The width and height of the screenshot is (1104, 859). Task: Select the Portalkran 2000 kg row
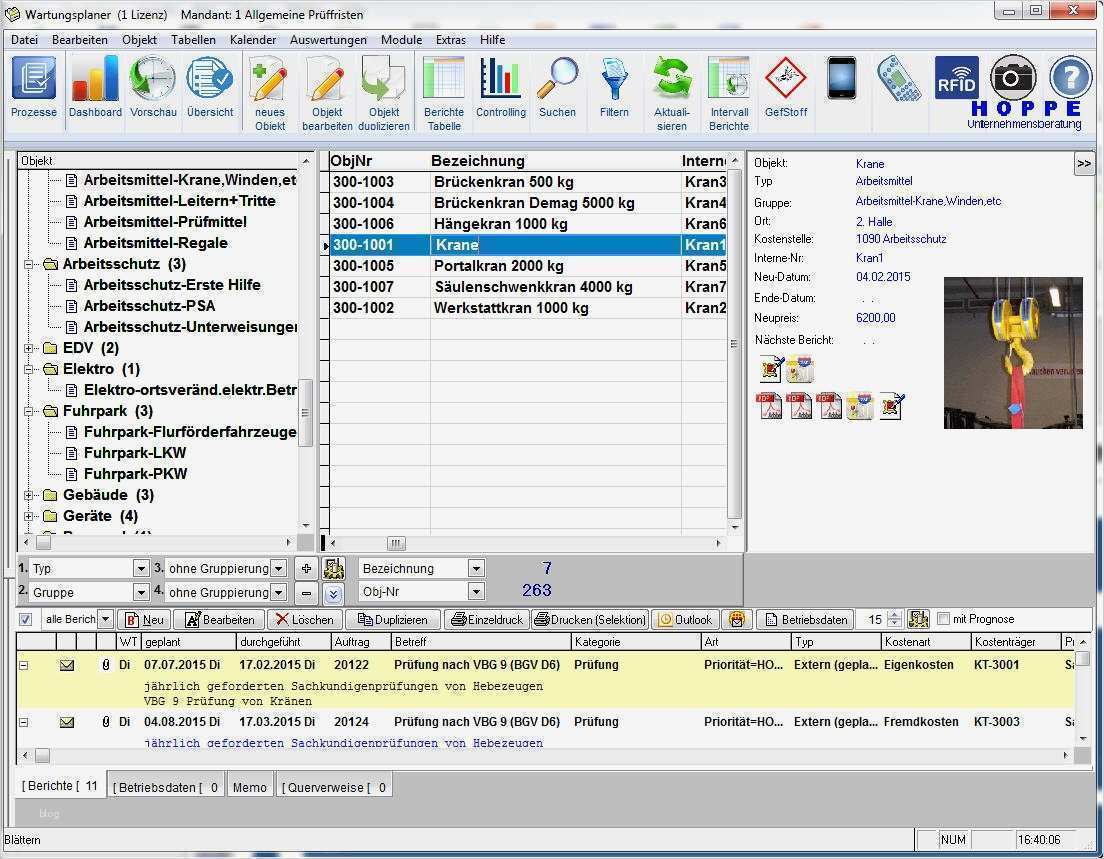pos(500,266)
